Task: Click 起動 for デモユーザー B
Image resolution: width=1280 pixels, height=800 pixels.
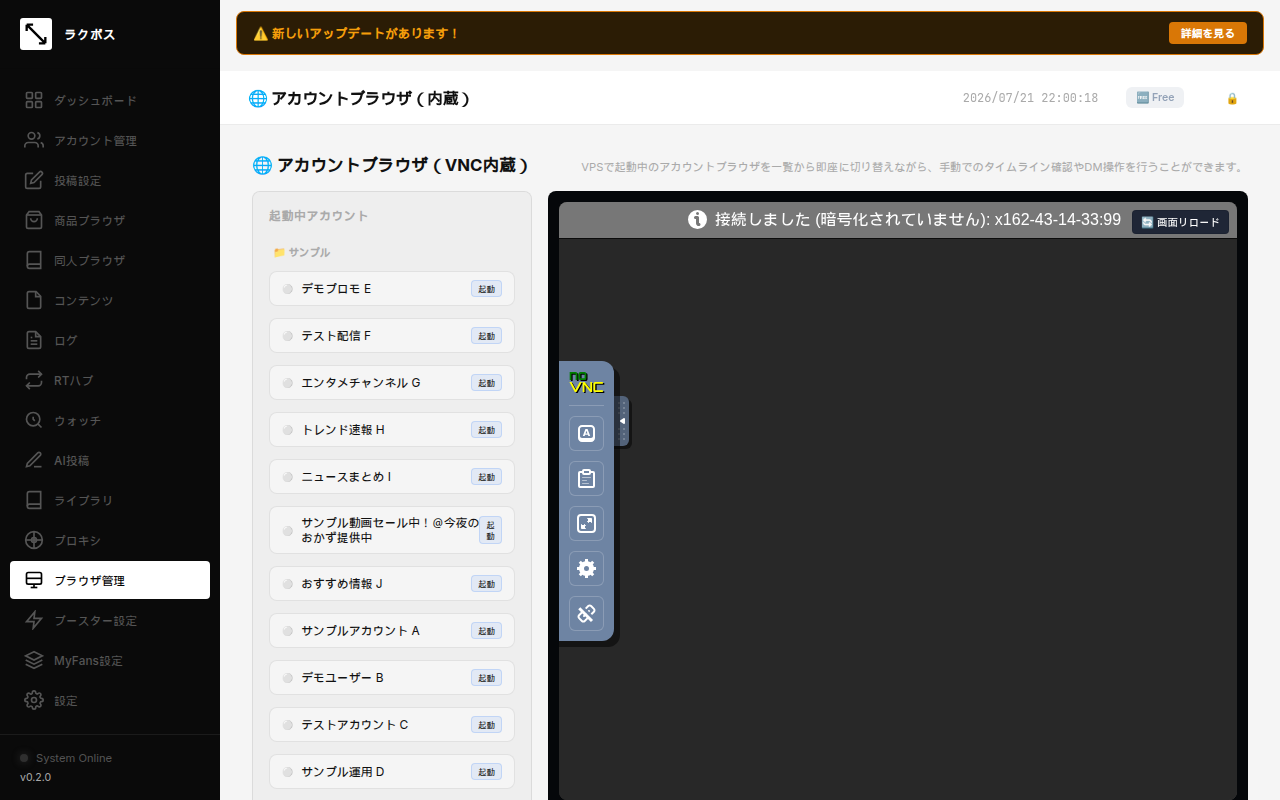Action: pos(487,678)
